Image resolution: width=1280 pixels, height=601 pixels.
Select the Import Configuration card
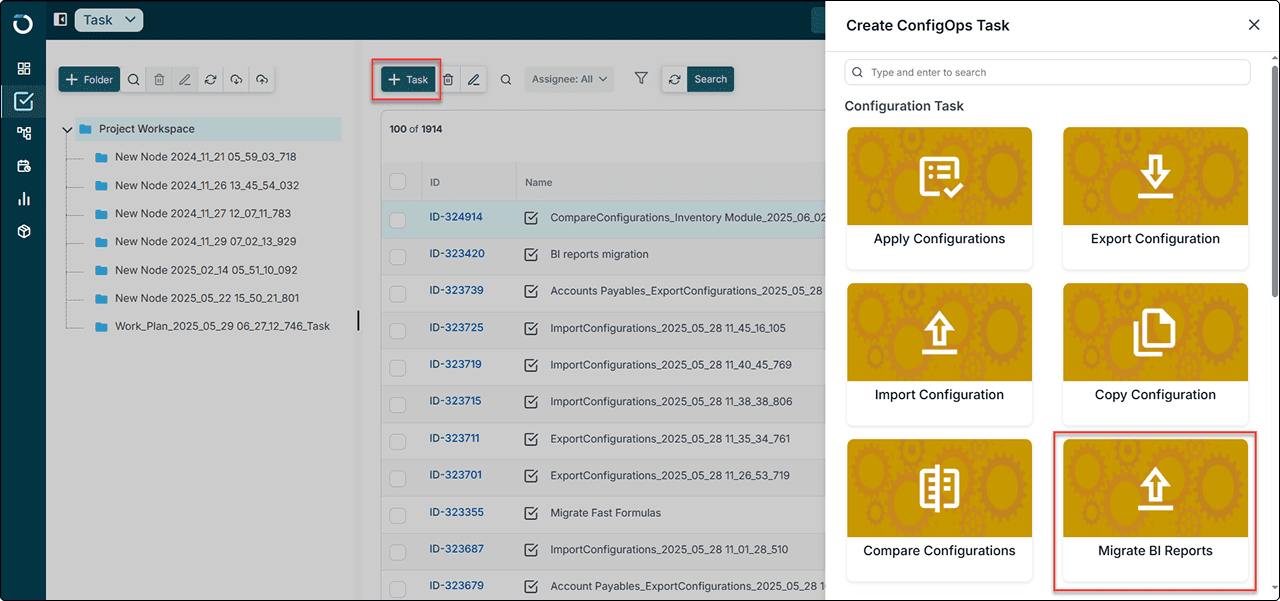939,353
